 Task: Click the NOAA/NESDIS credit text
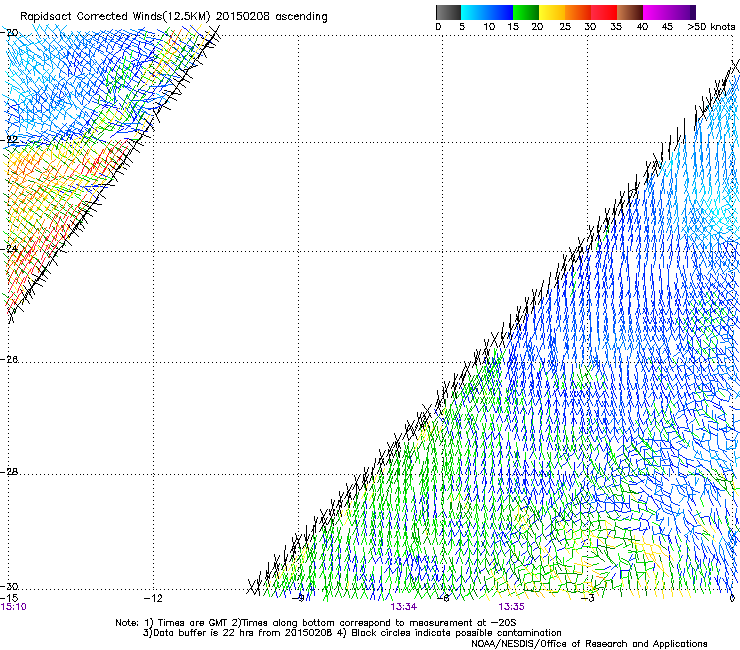tap(589, 644)
